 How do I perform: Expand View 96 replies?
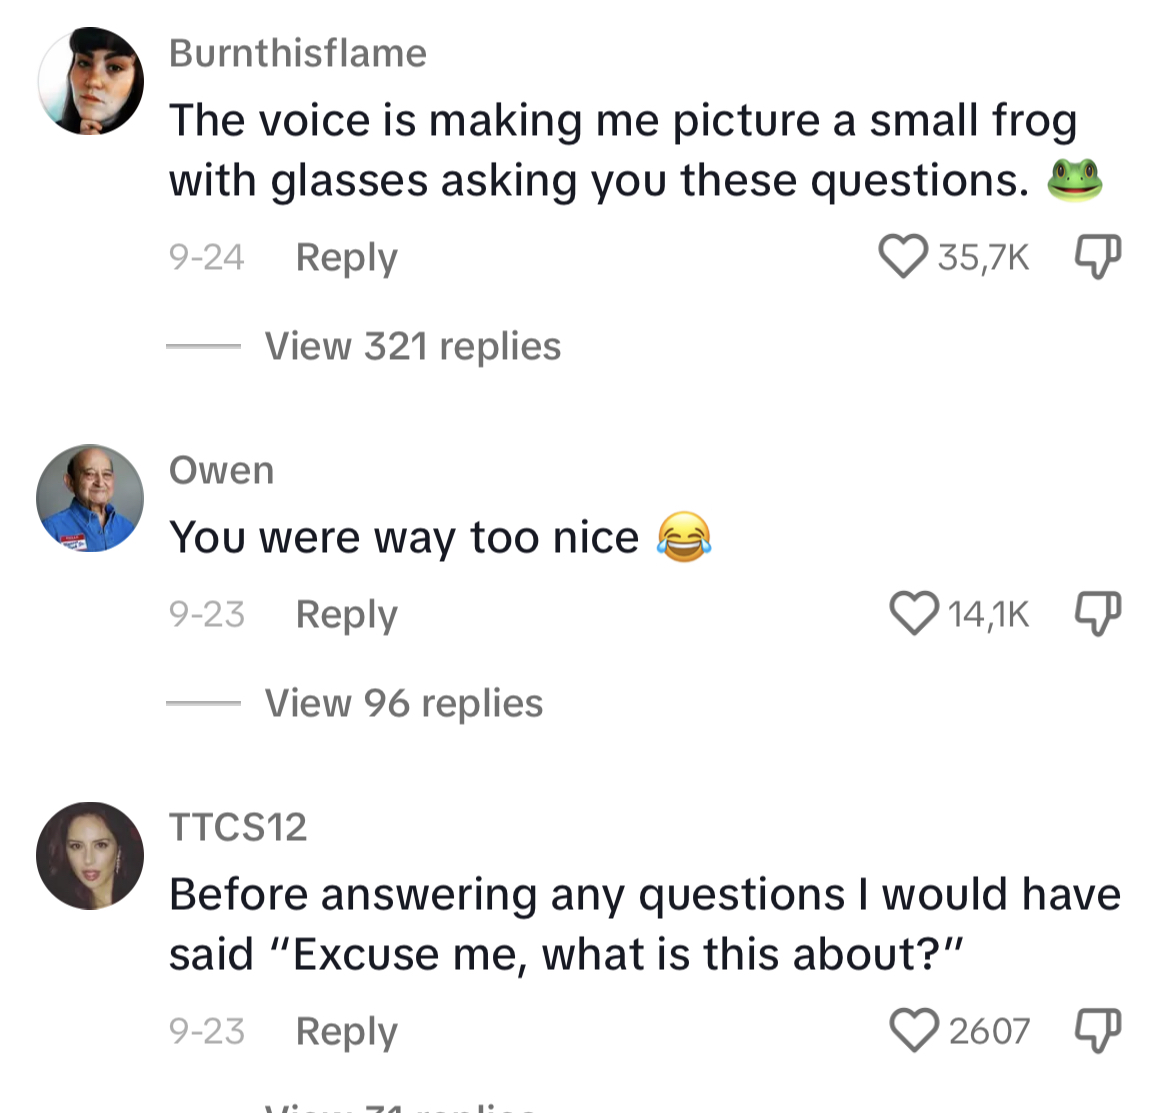click(x=404, y=703)
